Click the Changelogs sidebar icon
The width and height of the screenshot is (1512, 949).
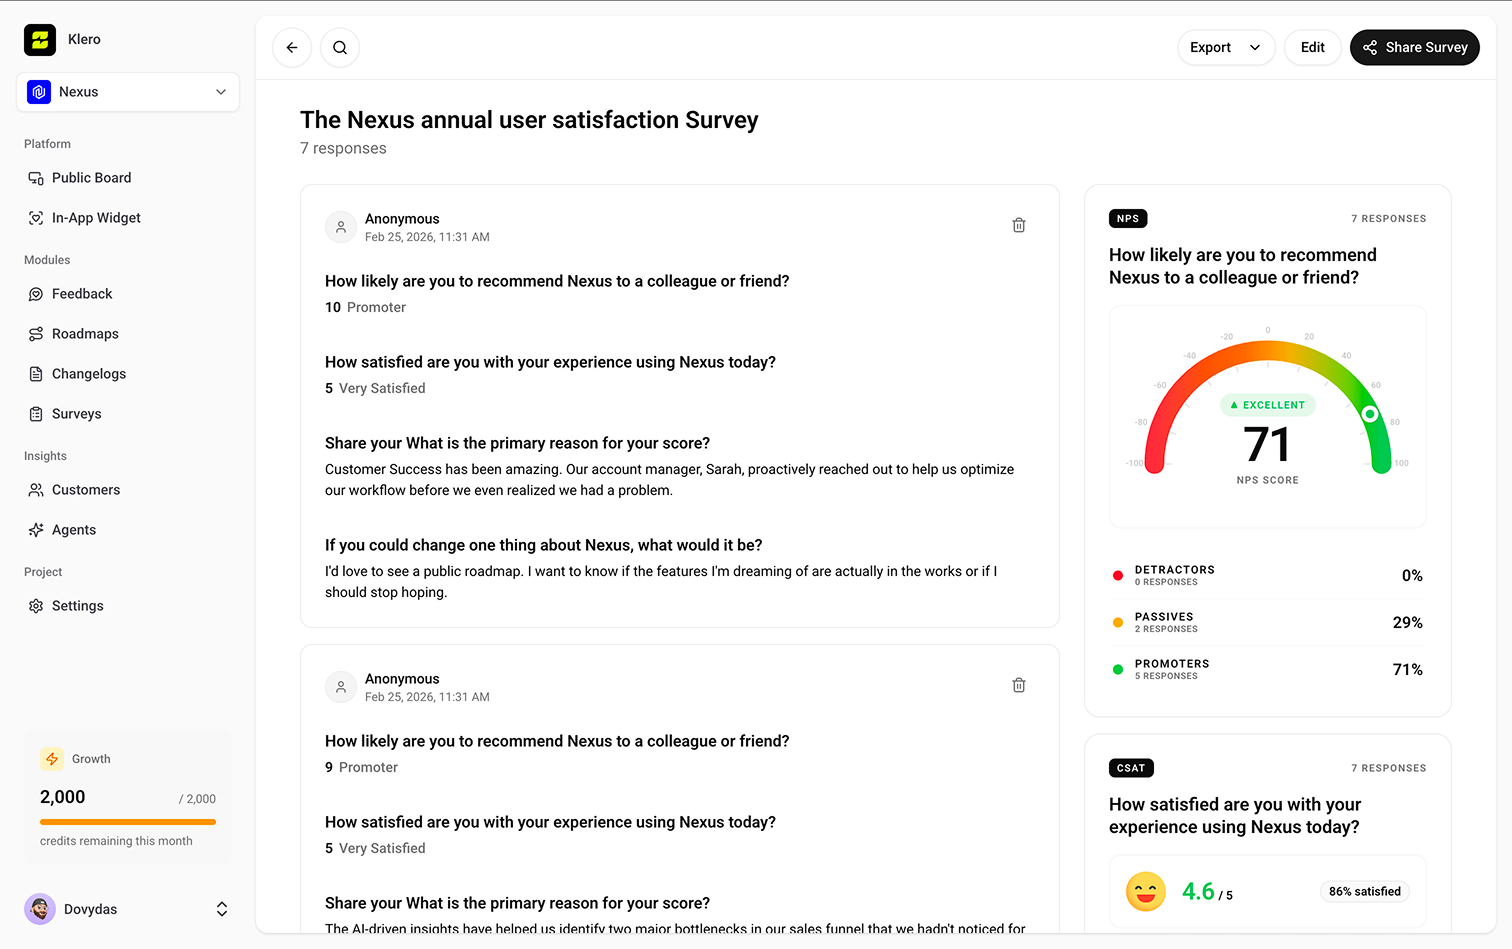point(36,374)
